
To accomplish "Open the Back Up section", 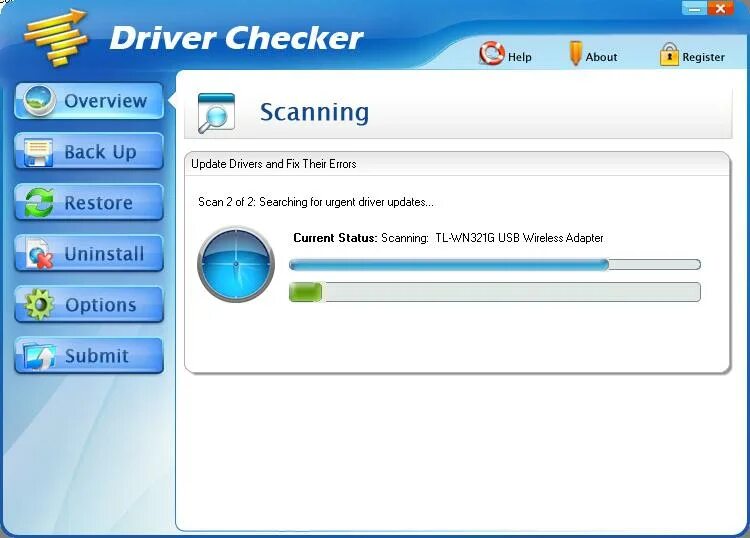I will (x=89, y=152).
